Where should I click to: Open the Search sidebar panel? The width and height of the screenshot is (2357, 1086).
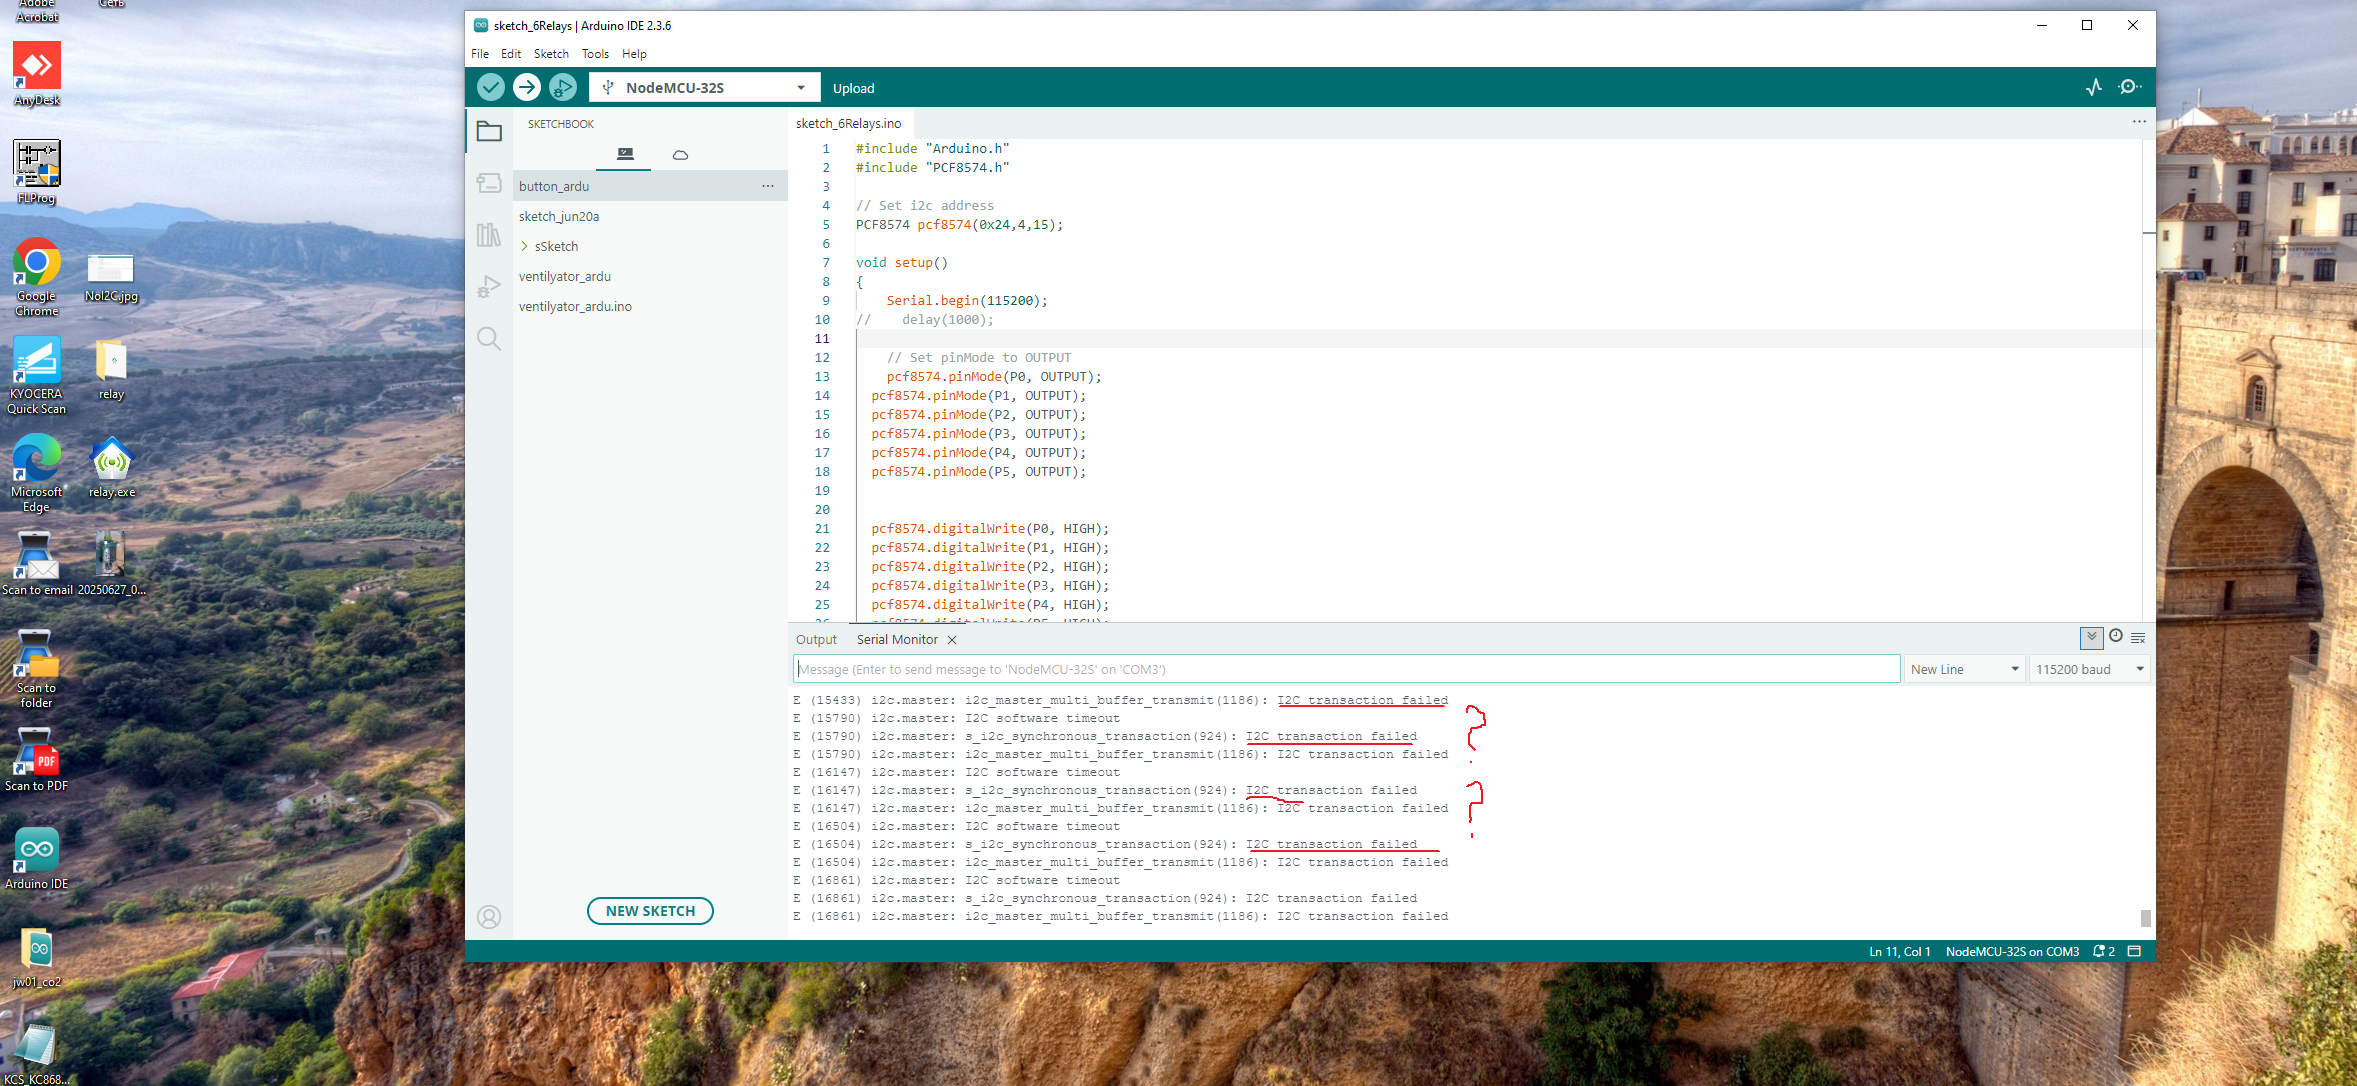click(x=489, y=339)
